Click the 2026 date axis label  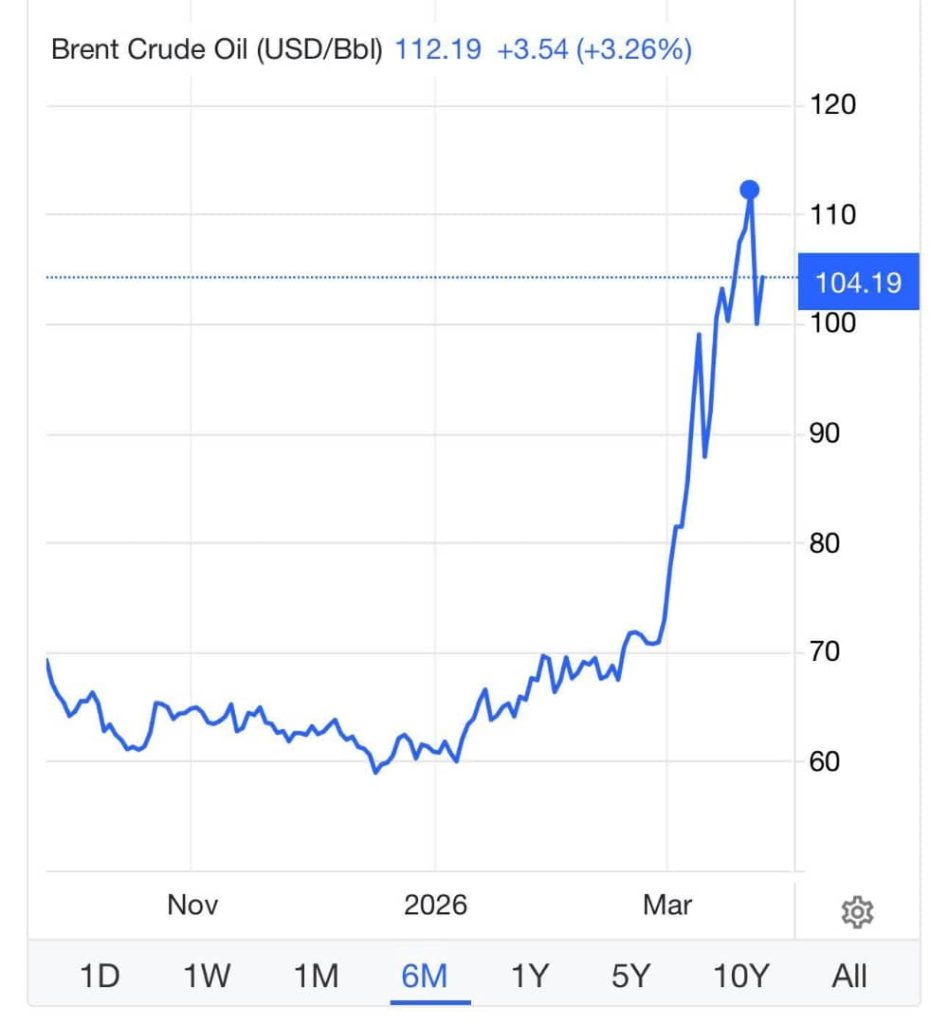pos(435,906)
